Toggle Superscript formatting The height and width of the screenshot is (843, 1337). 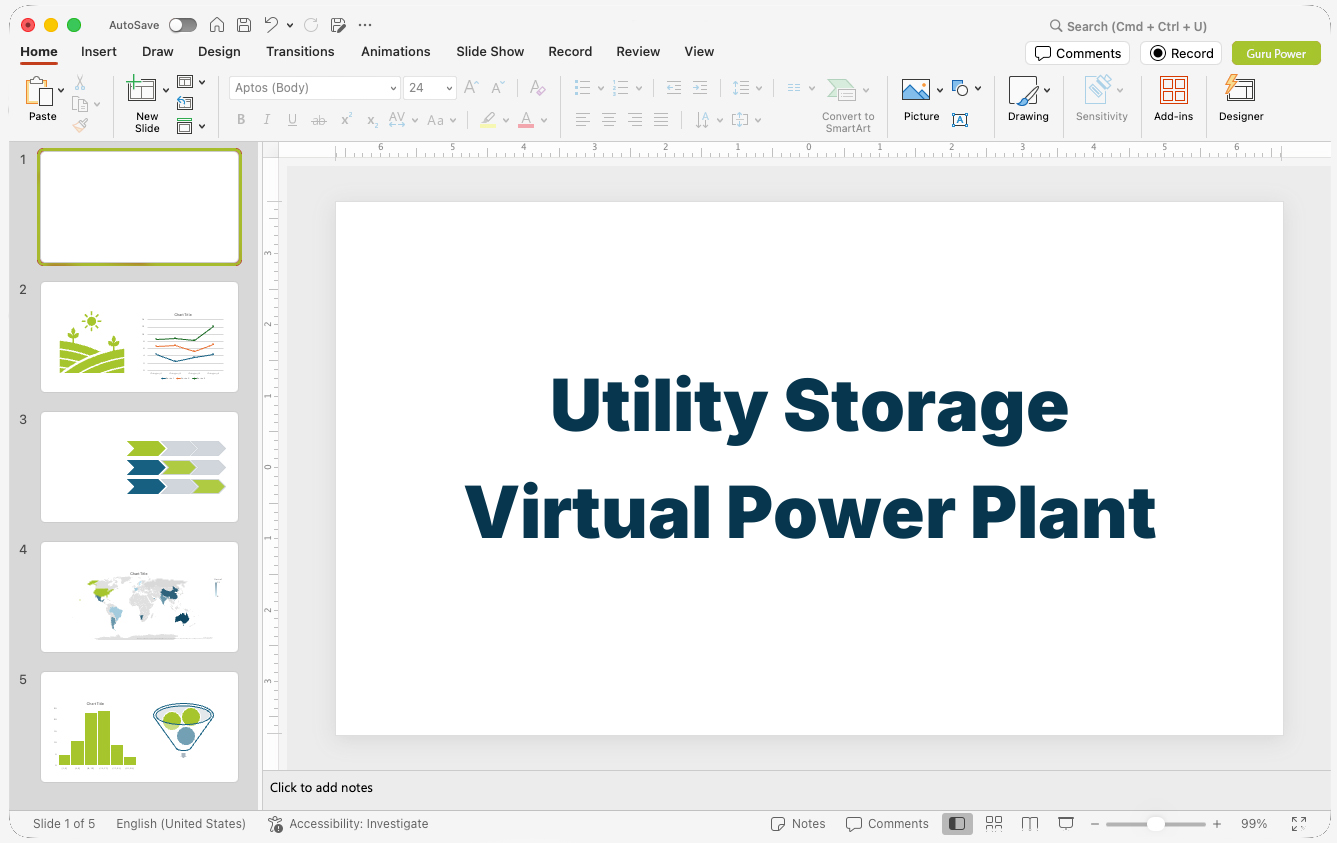pyautogui.click(x=346, y=120)
